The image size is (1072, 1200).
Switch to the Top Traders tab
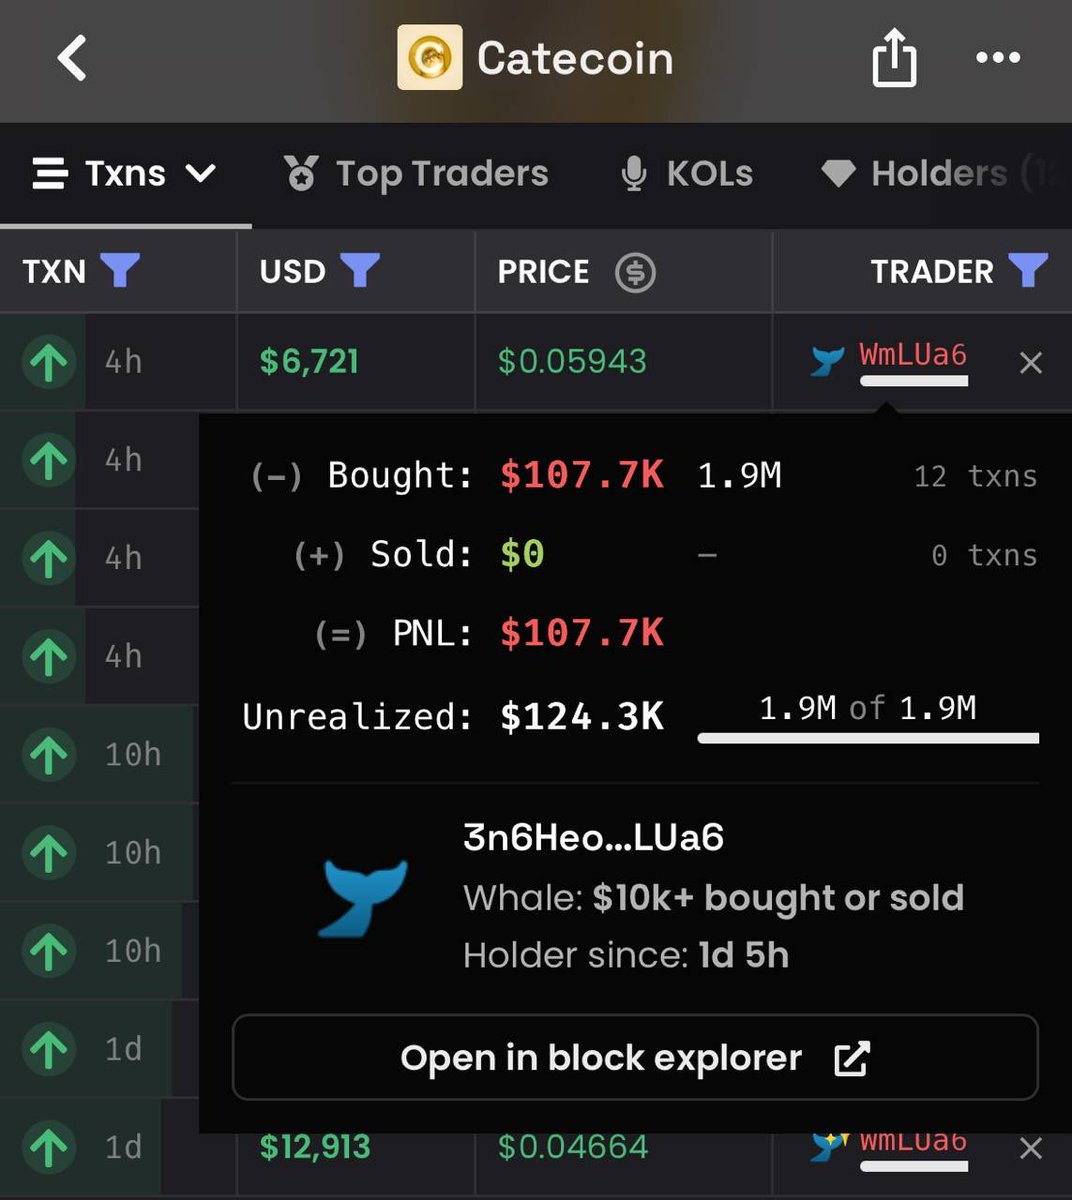[x=416, y=174]
